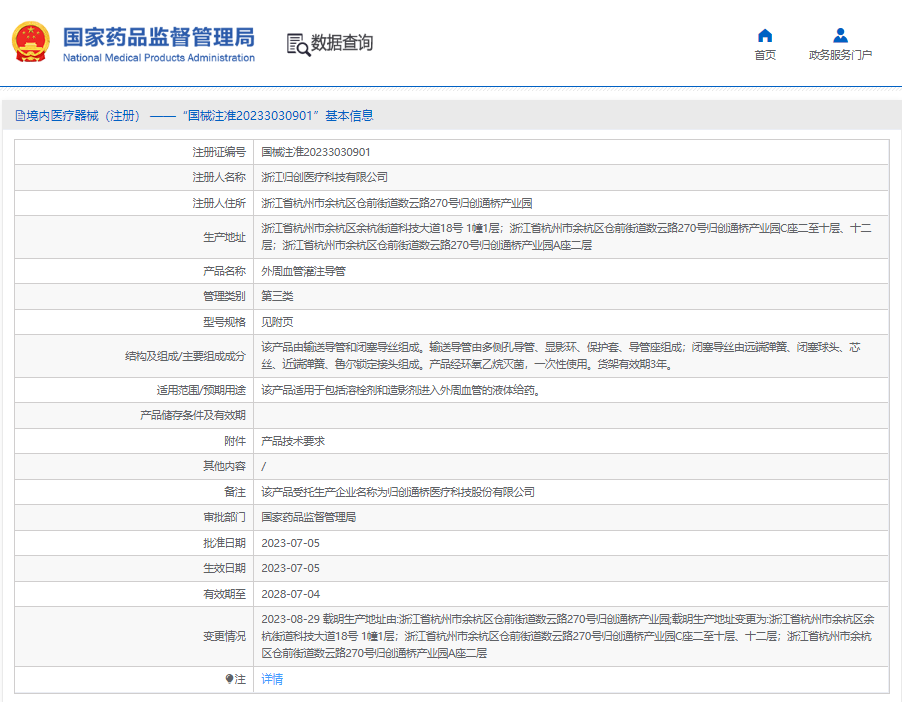The height and width of the screenshot is (702, 902).
Task: Click the expiry date 2028-07-04
Action: pos(291,594)
